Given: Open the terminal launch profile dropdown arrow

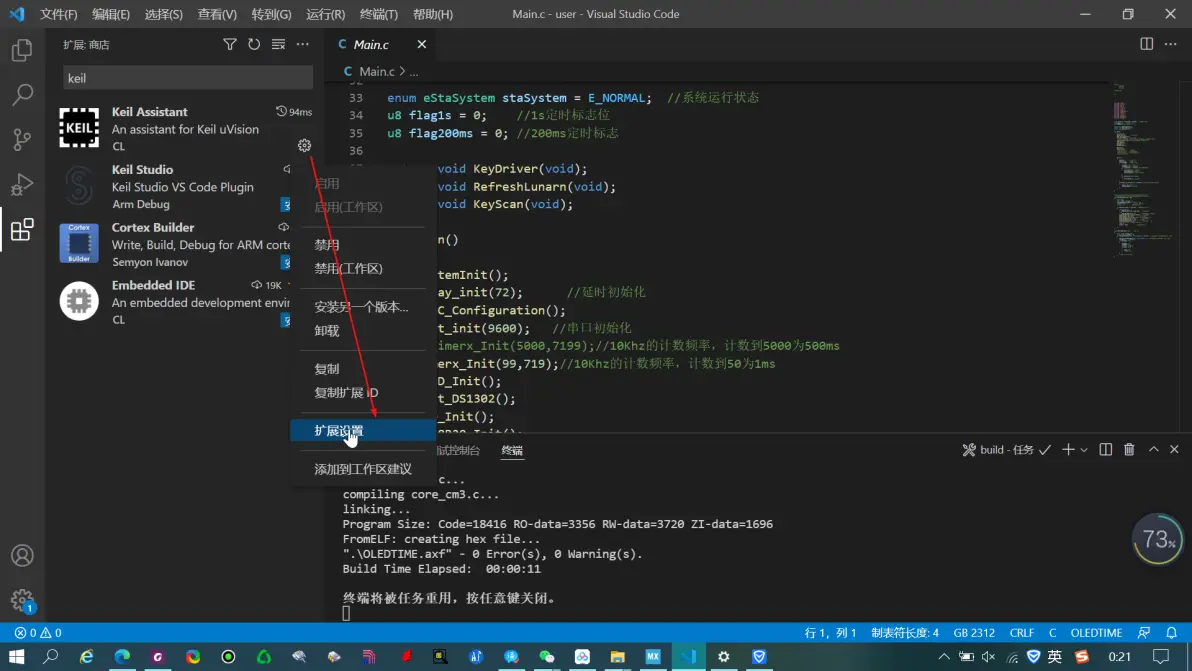Looking at the screenshot, I should click(x=1084, y=450).
